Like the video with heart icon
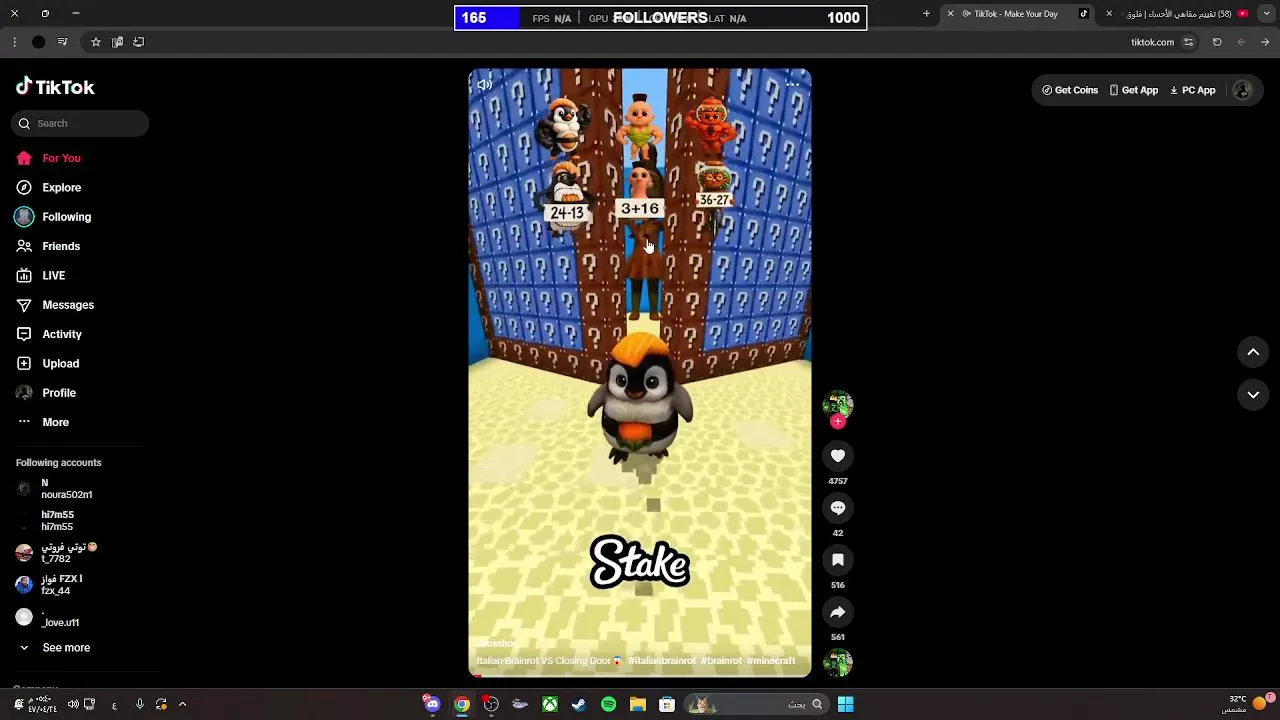Viewport: 1280px width, 720px height. click(838, 456)
